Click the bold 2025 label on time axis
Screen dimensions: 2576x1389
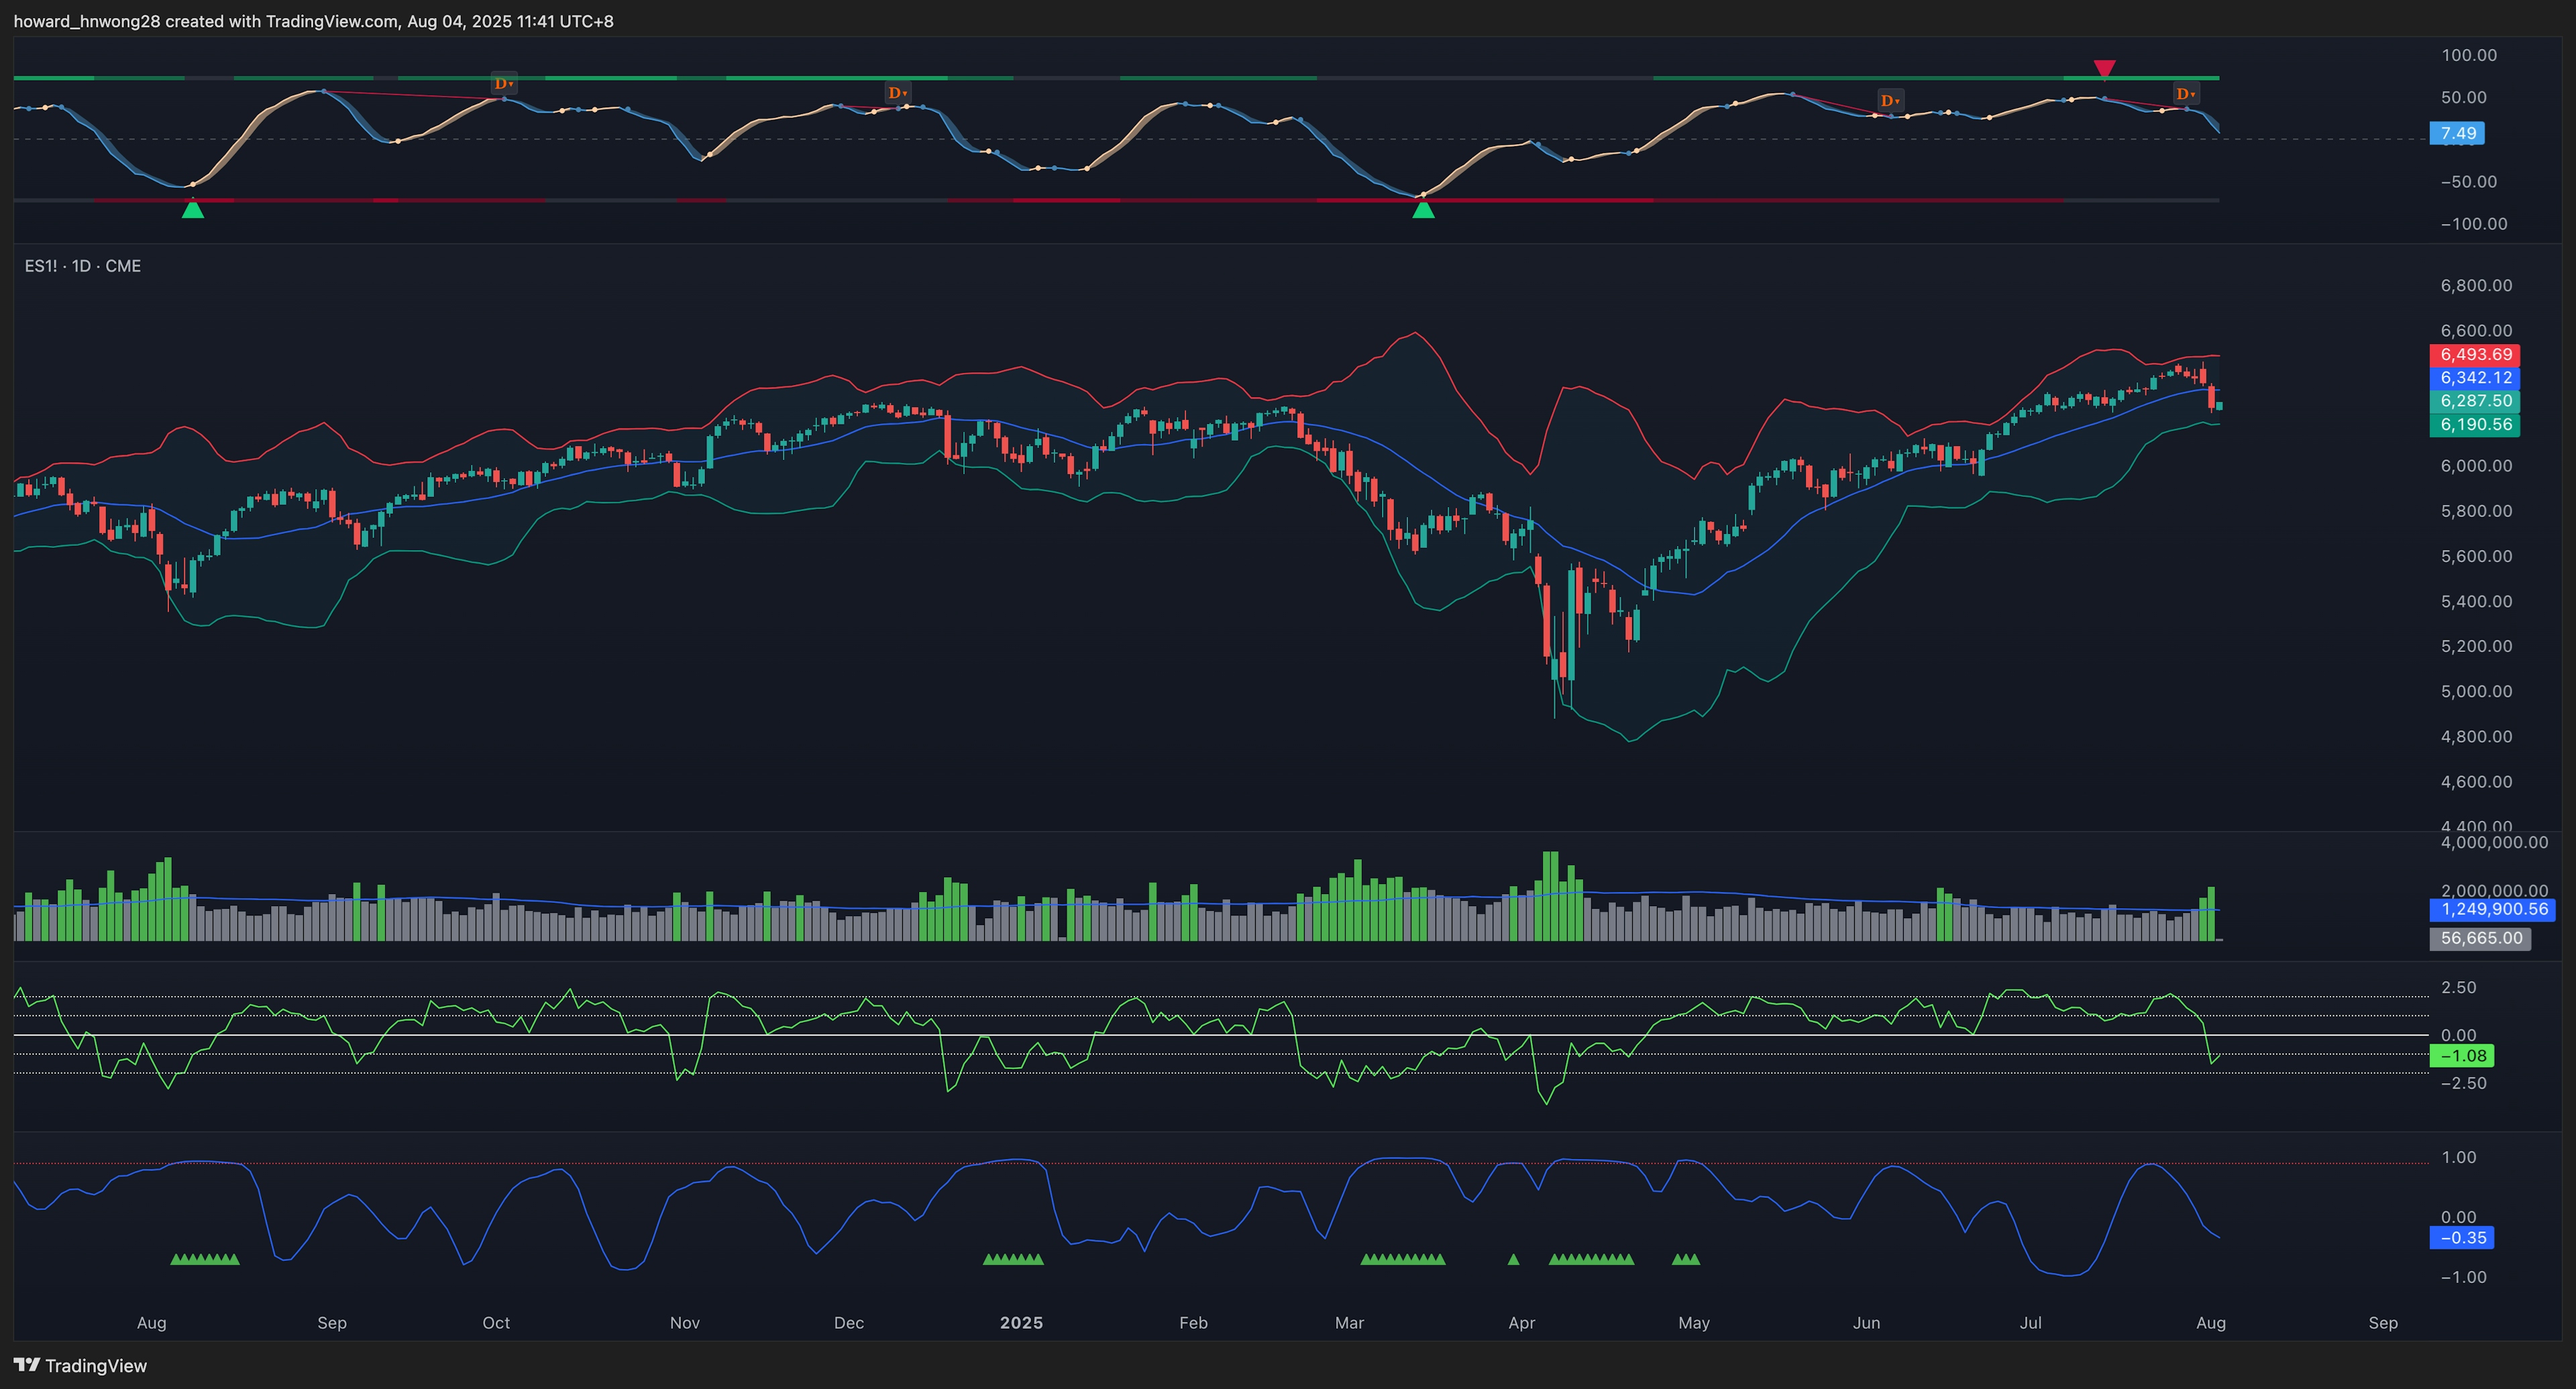click(x=1021, y=1322)
